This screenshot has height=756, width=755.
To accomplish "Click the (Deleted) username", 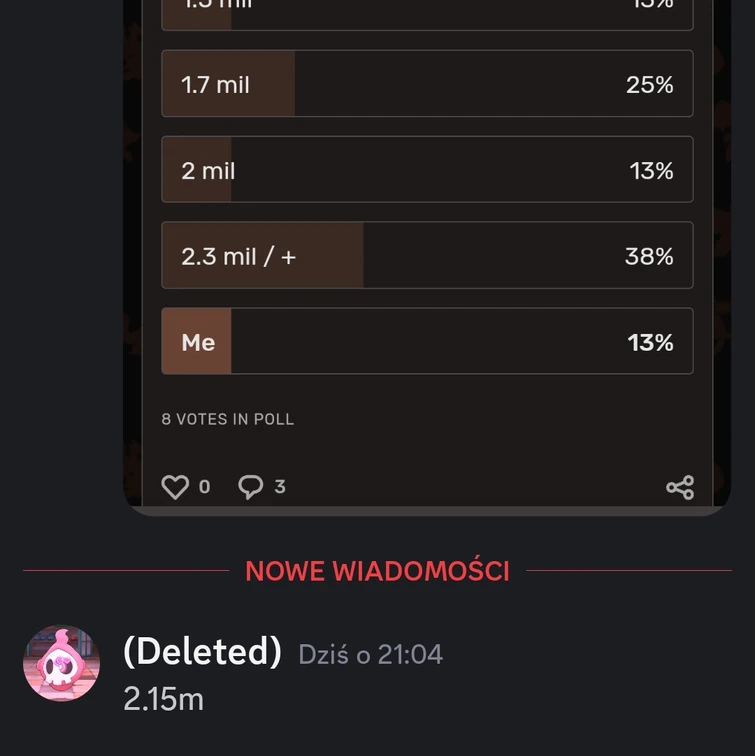I will click(202, 652).
